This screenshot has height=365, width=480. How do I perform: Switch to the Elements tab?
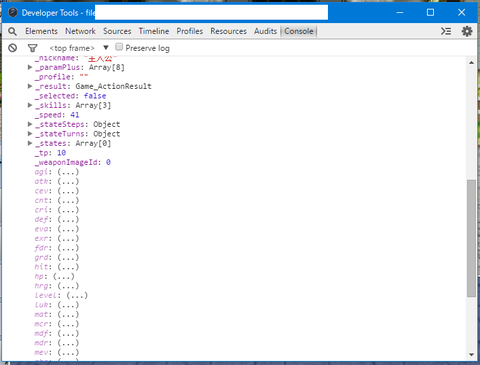(41, 31)
